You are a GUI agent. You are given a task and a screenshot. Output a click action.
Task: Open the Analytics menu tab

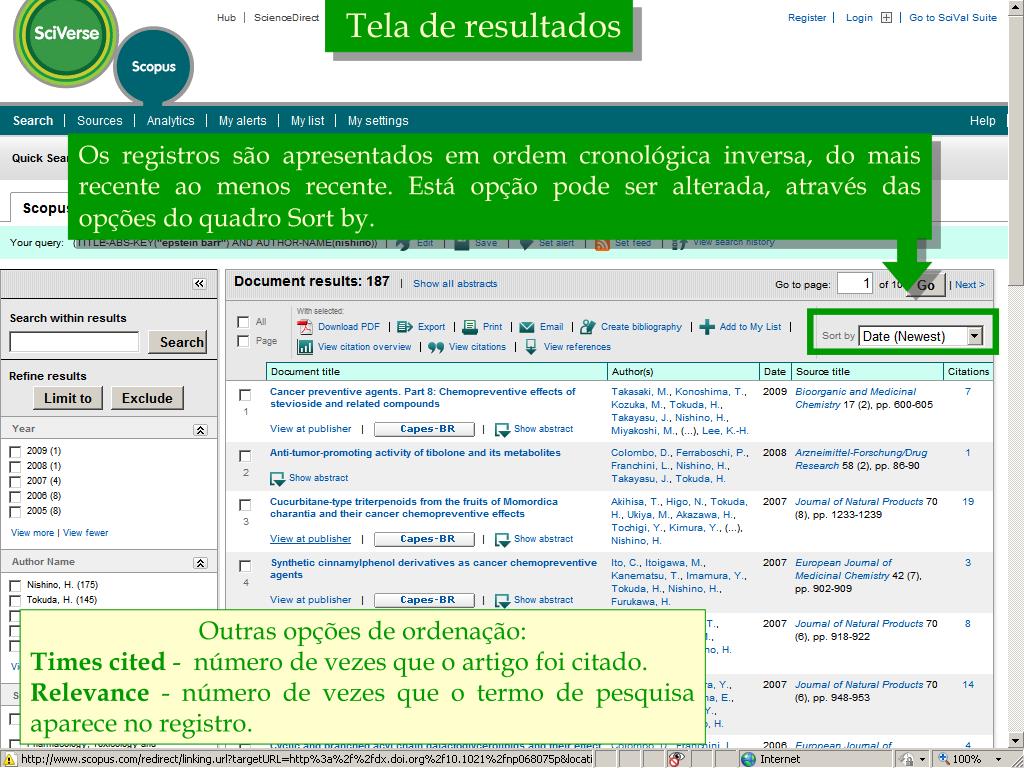[x=170, y=121]
